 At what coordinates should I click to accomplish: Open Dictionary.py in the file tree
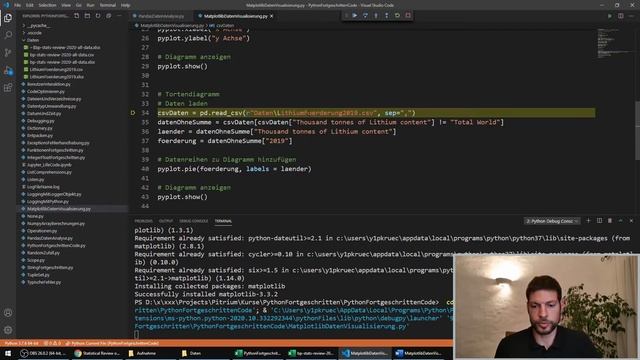(x=40, y=128)
